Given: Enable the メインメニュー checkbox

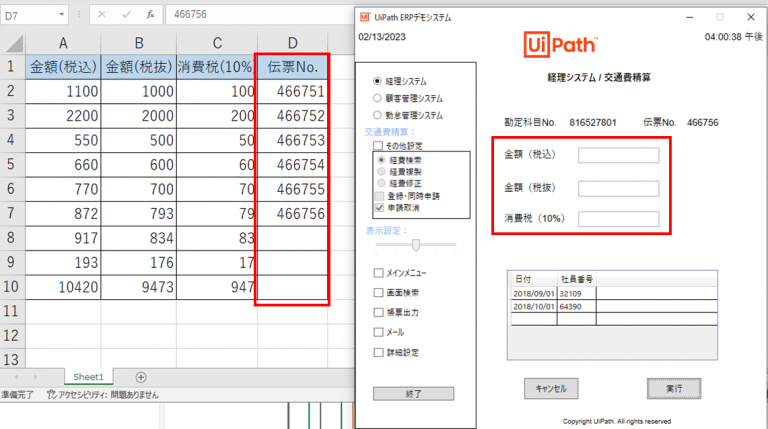Looking at the screenshot, I should coord(378,273).
